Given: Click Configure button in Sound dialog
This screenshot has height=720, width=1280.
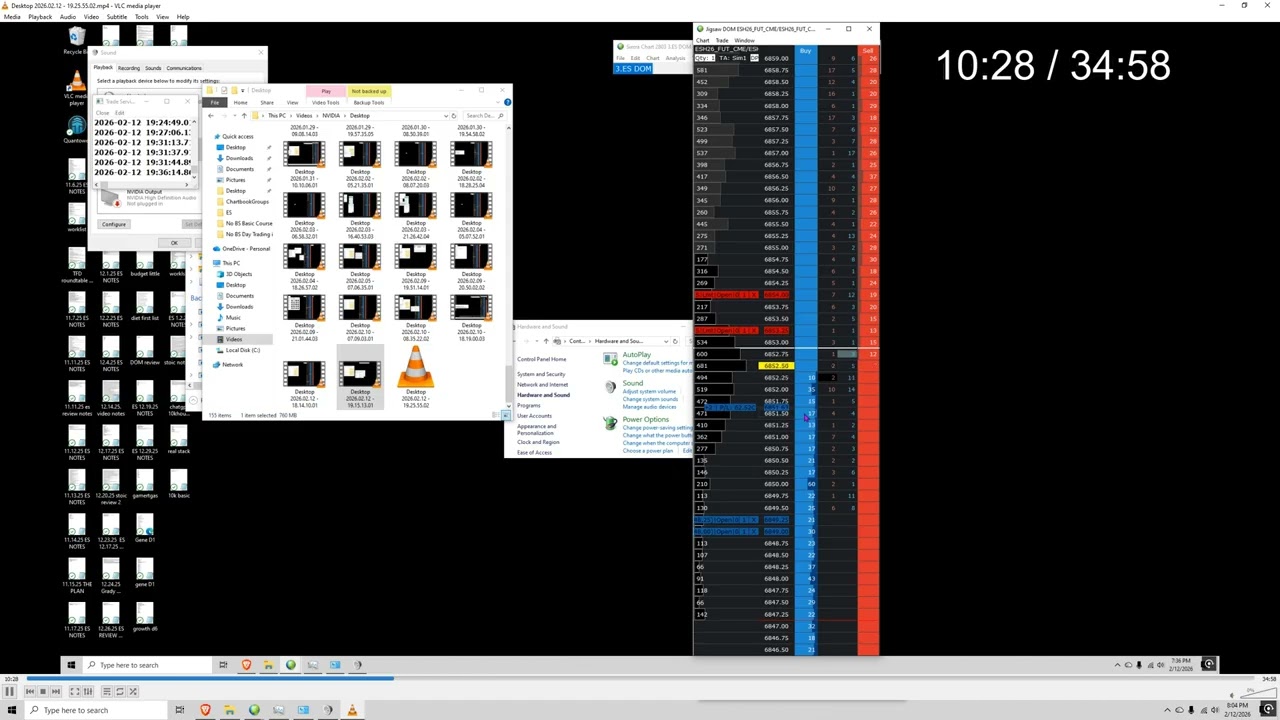Looking at the screenshot, I should point(114,224).
